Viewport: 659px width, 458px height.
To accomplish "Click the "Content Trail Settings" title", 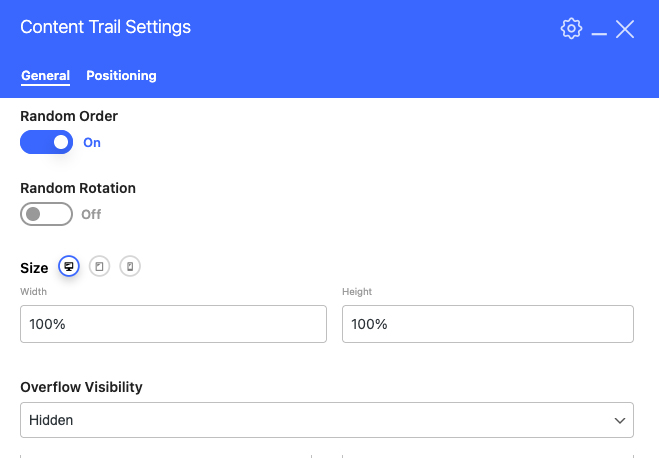I will pos(105,28).
